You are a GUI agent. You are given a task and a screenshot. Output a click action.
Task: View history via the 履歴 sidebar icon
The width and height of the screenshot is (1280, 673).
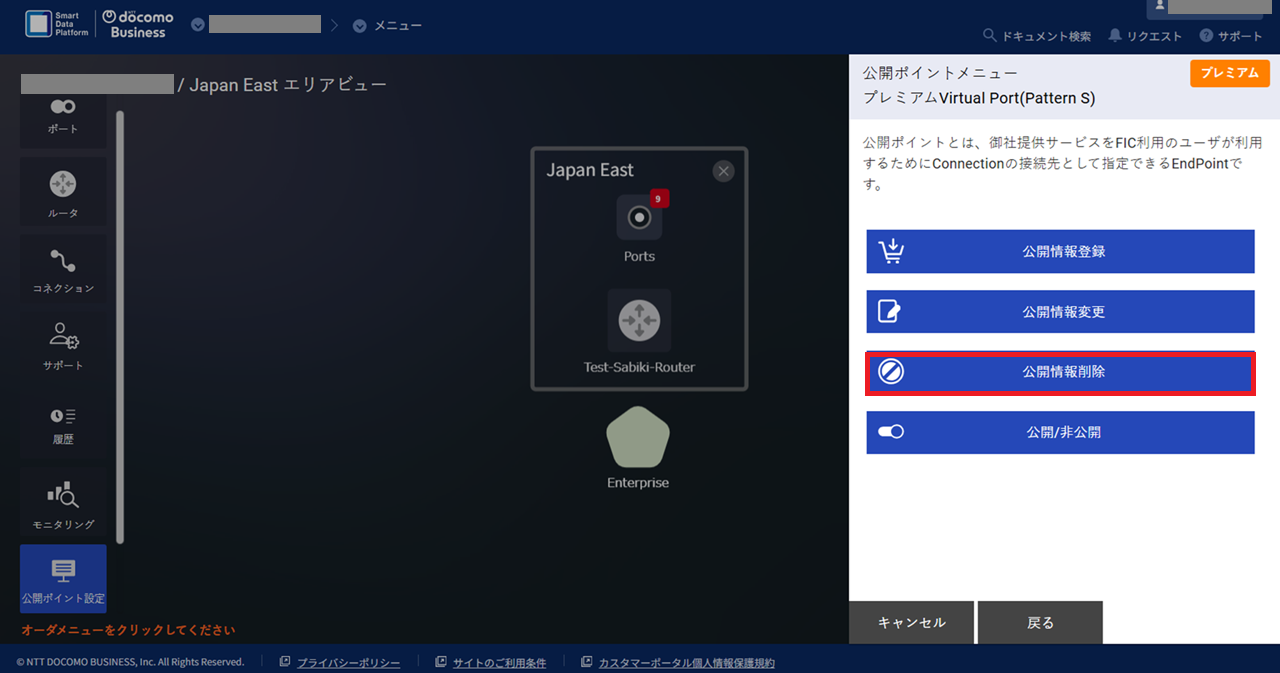62,424
